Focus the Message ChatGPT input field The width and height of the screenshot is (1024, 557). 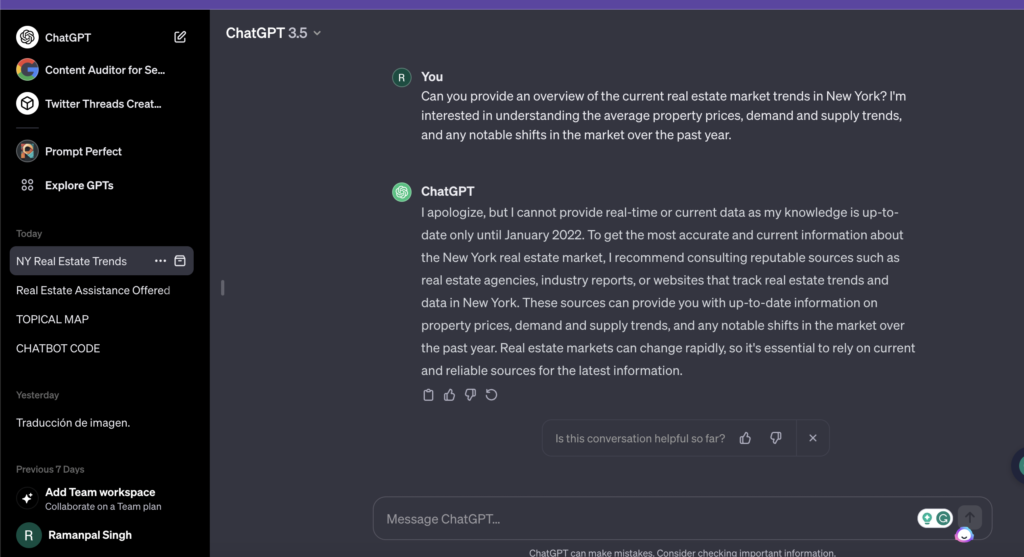(640, 519)
